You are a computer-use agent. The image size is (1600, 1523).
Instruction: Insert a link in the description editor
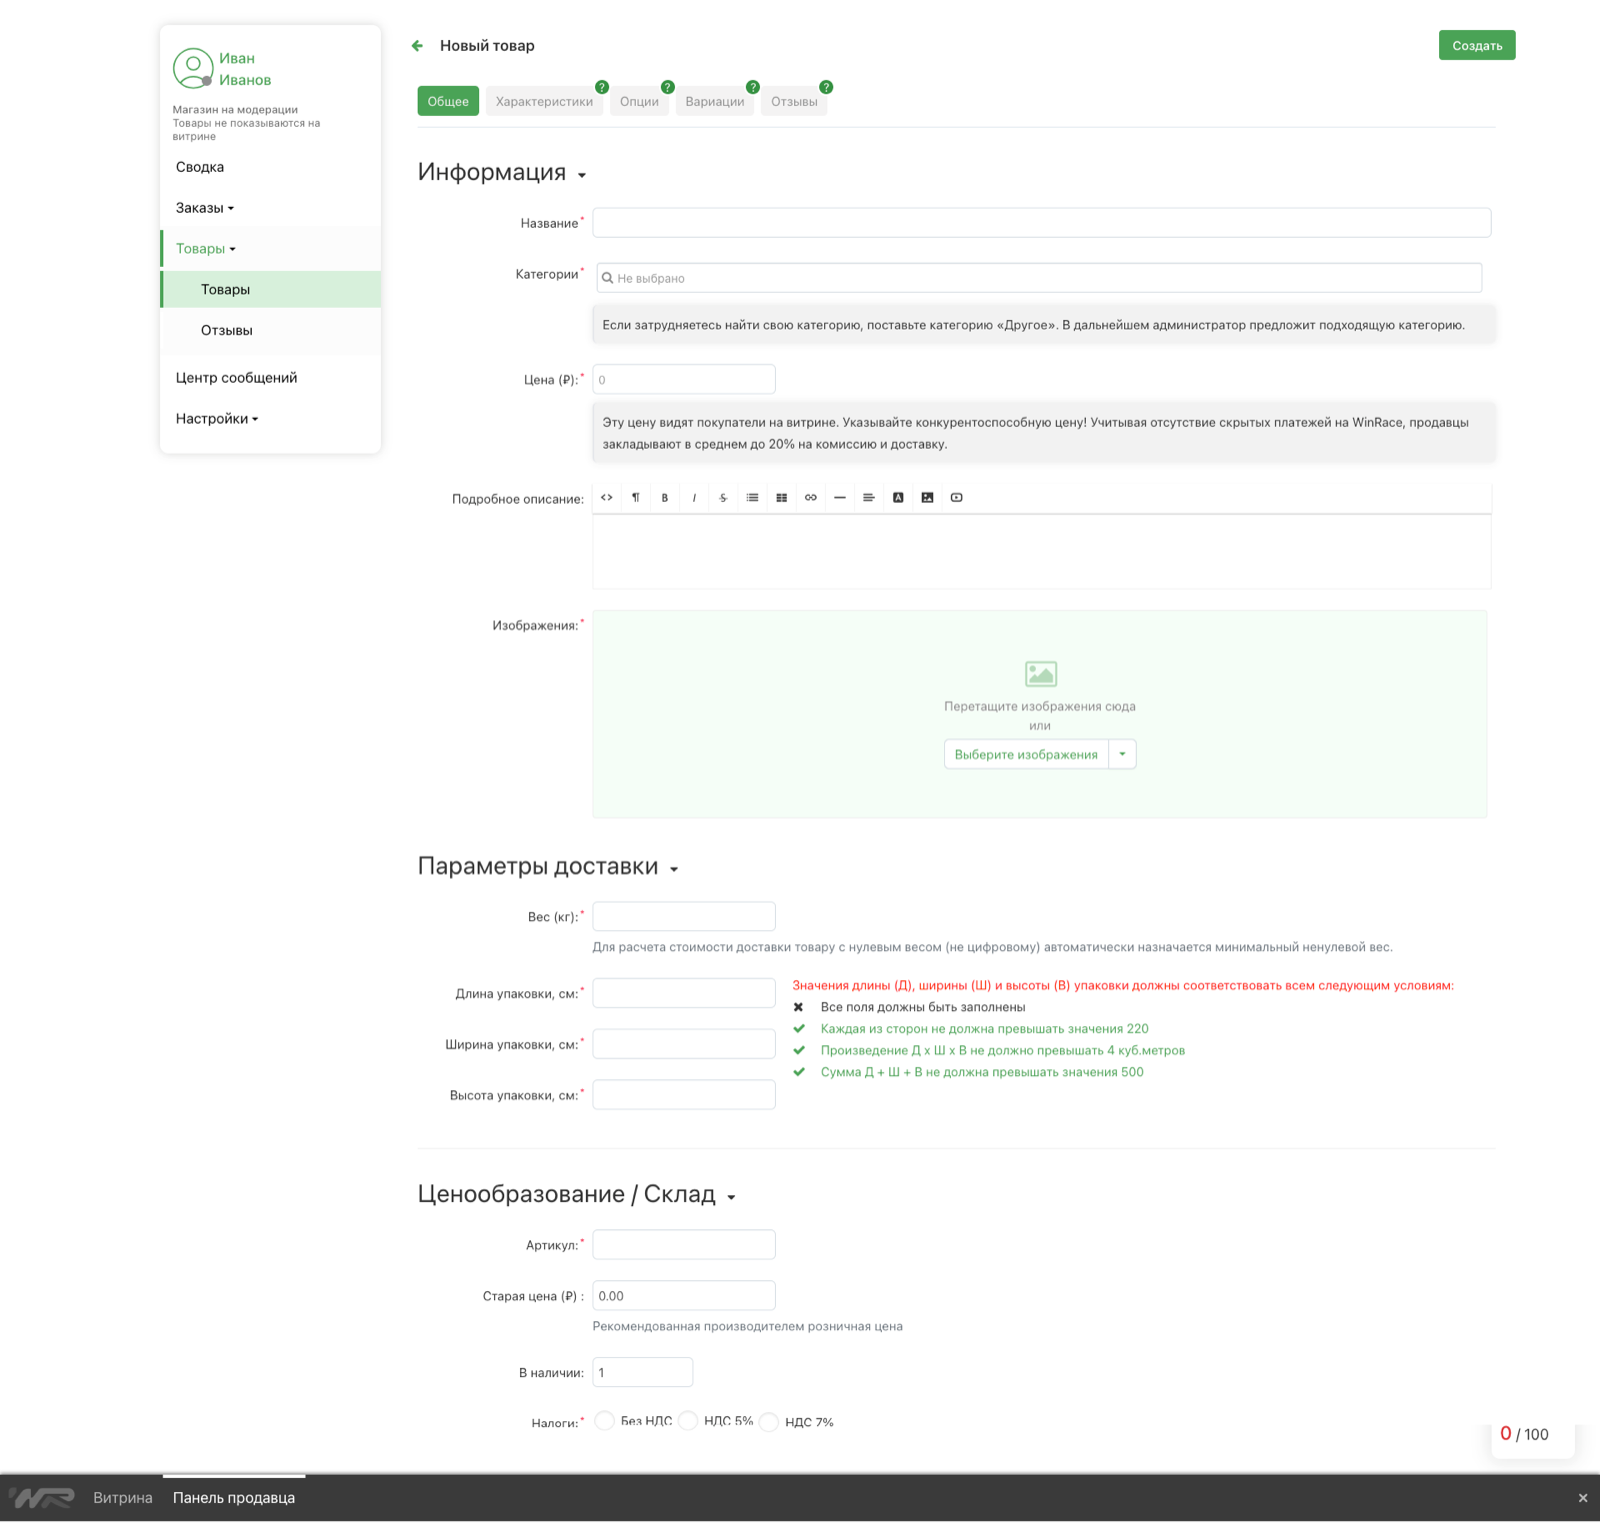click(811, 498)
